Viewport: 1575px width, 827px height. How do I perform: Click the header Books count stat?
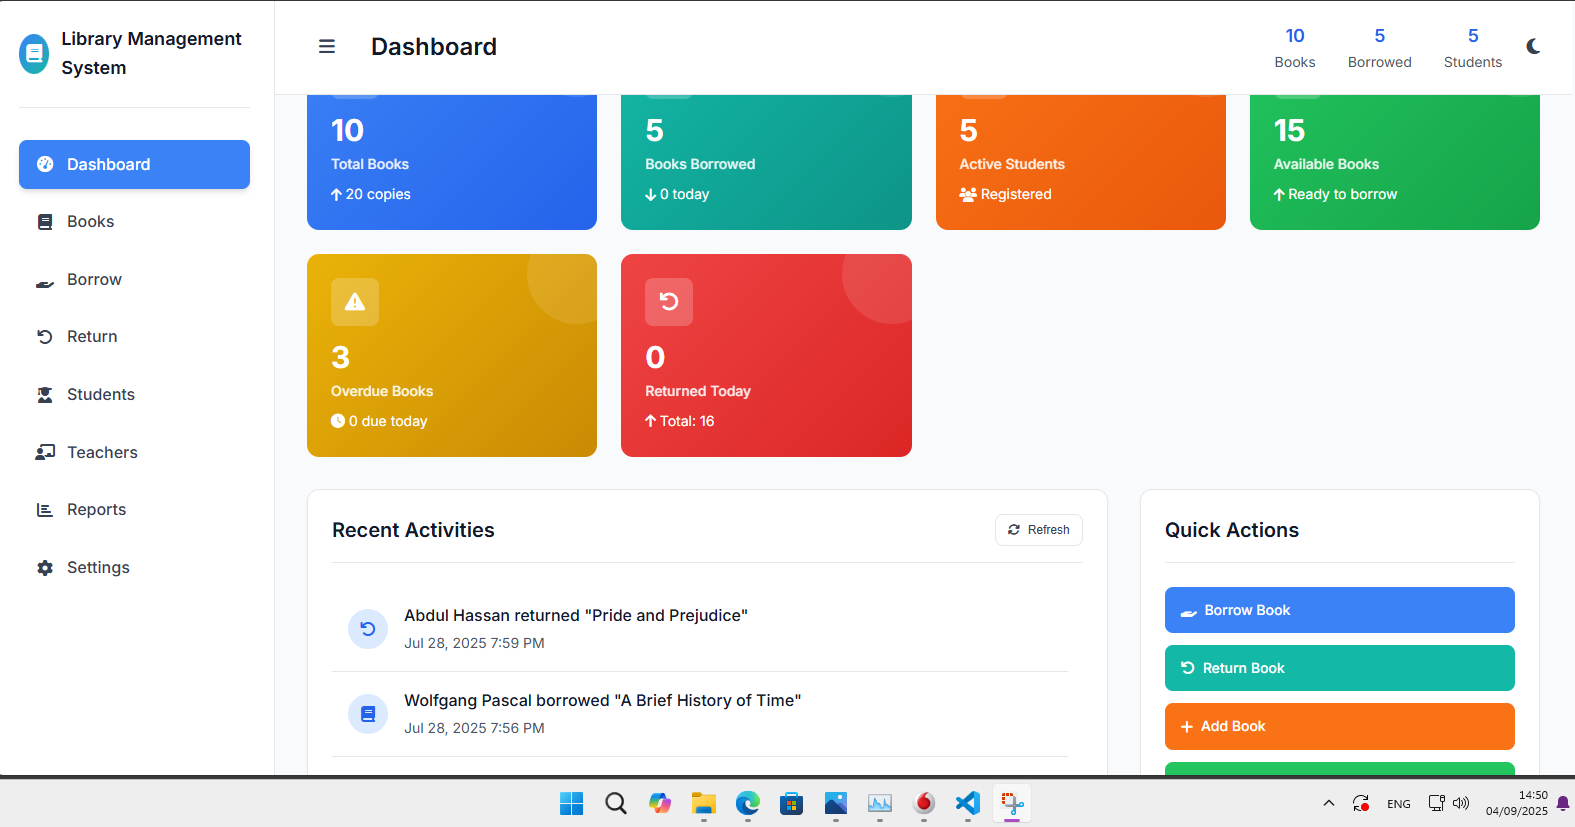(x=1295, y=48)
